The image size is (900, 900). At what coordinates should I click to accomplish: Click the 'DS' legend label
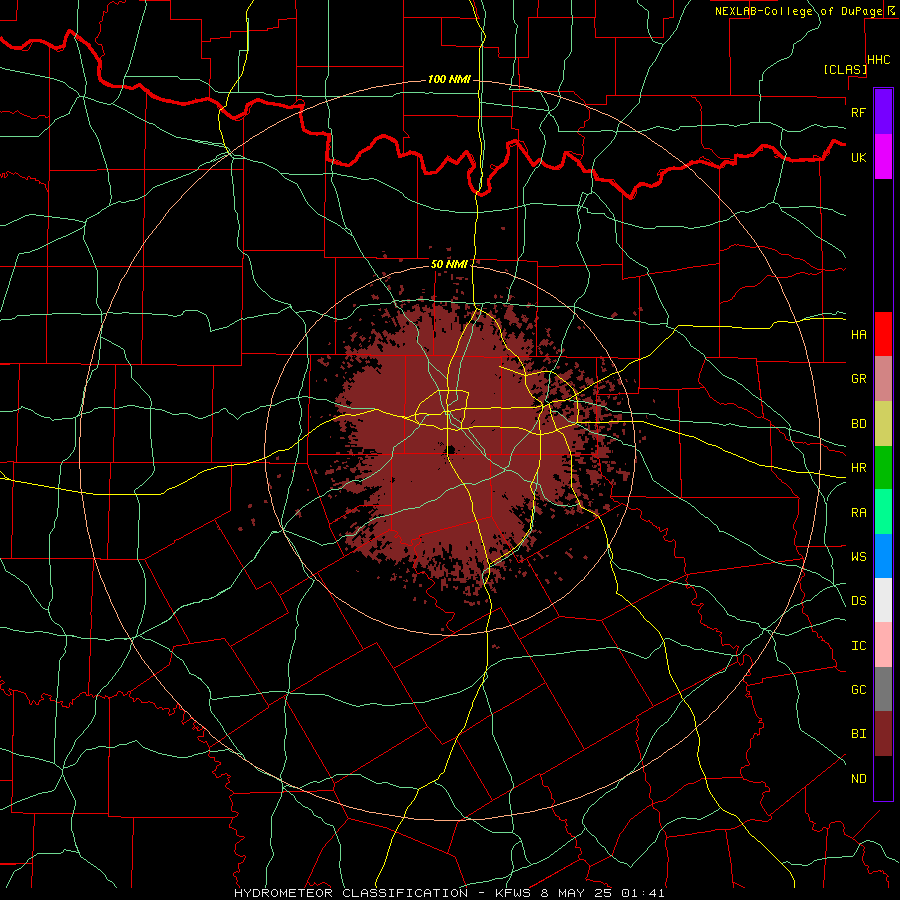click(x=858, y=601)
